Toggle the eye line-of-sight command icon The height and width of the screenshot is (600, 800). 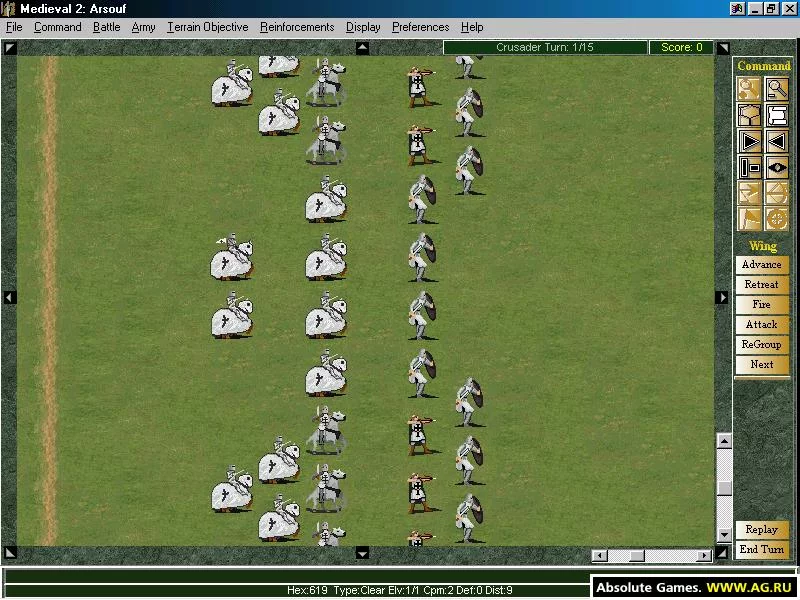[777, 167]
